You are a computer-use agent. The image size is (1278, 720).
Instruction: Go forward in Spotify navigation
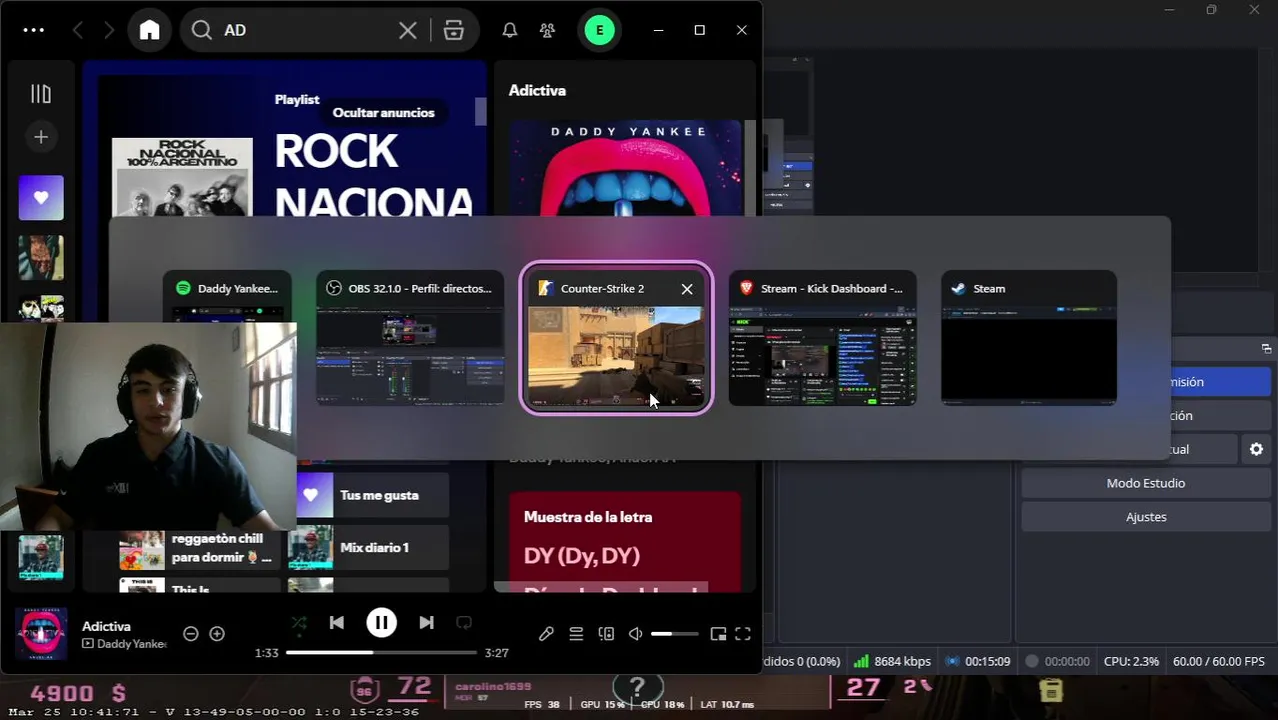(x=110, y=30)
